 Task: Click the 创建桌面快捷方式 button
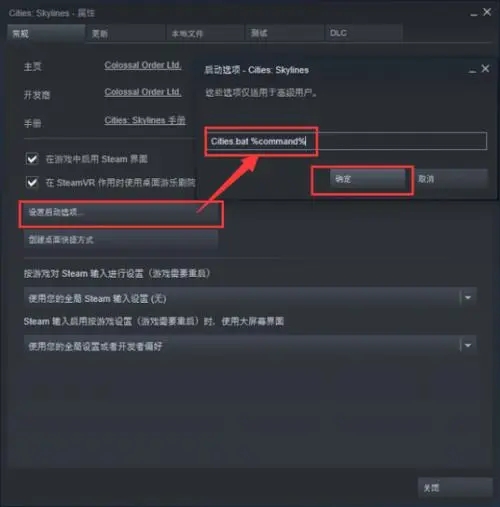click(x=121, y=240)
